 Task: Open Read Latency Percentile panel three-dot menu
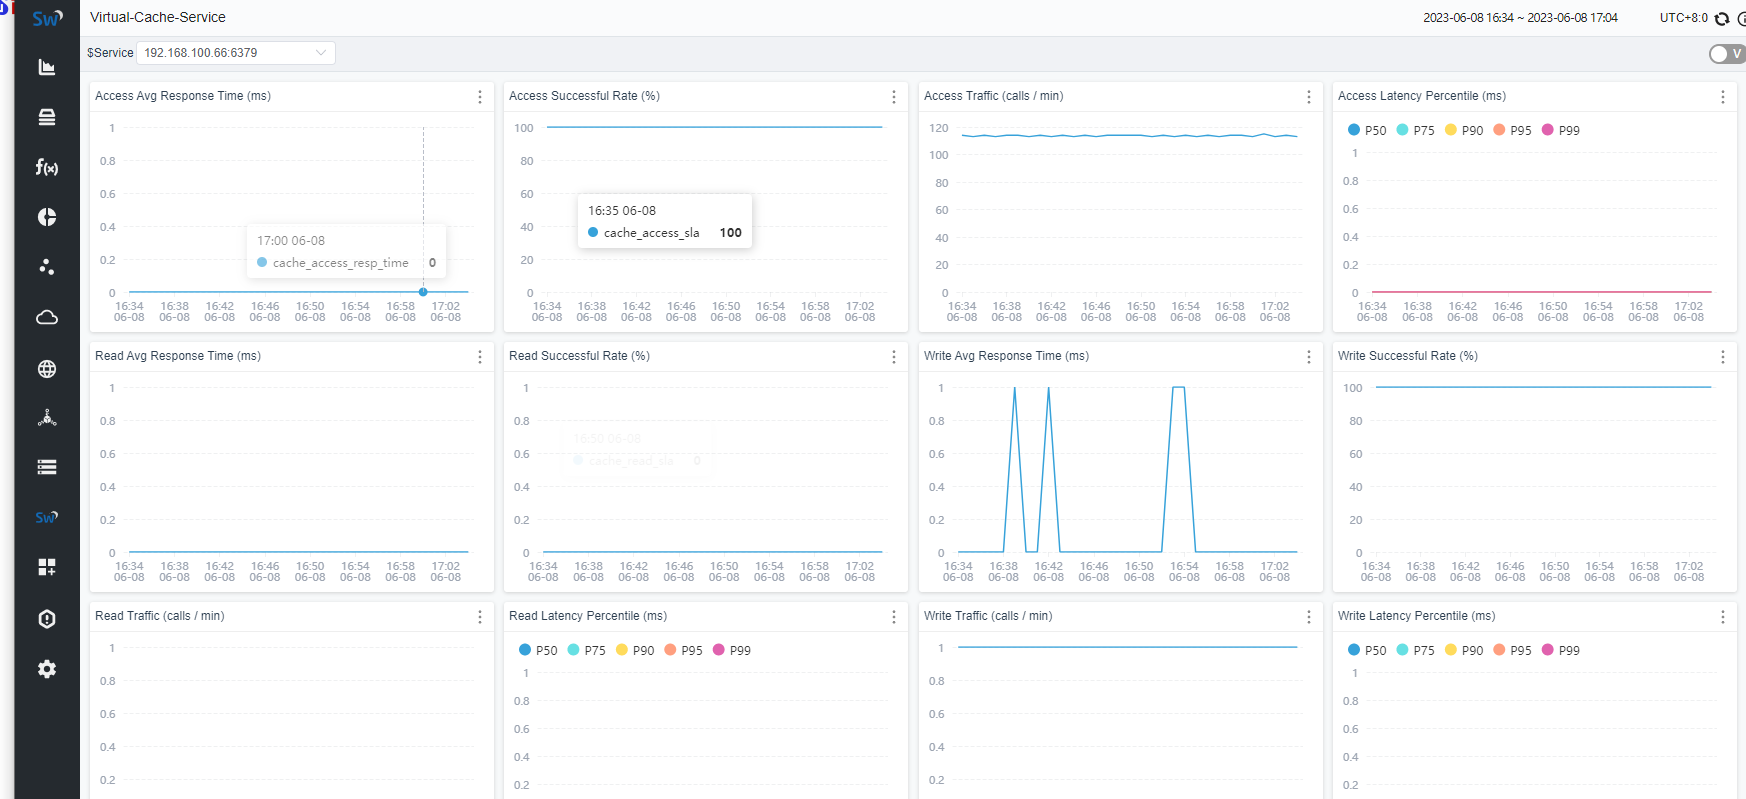pyautogui.click(x=894, y=617)
